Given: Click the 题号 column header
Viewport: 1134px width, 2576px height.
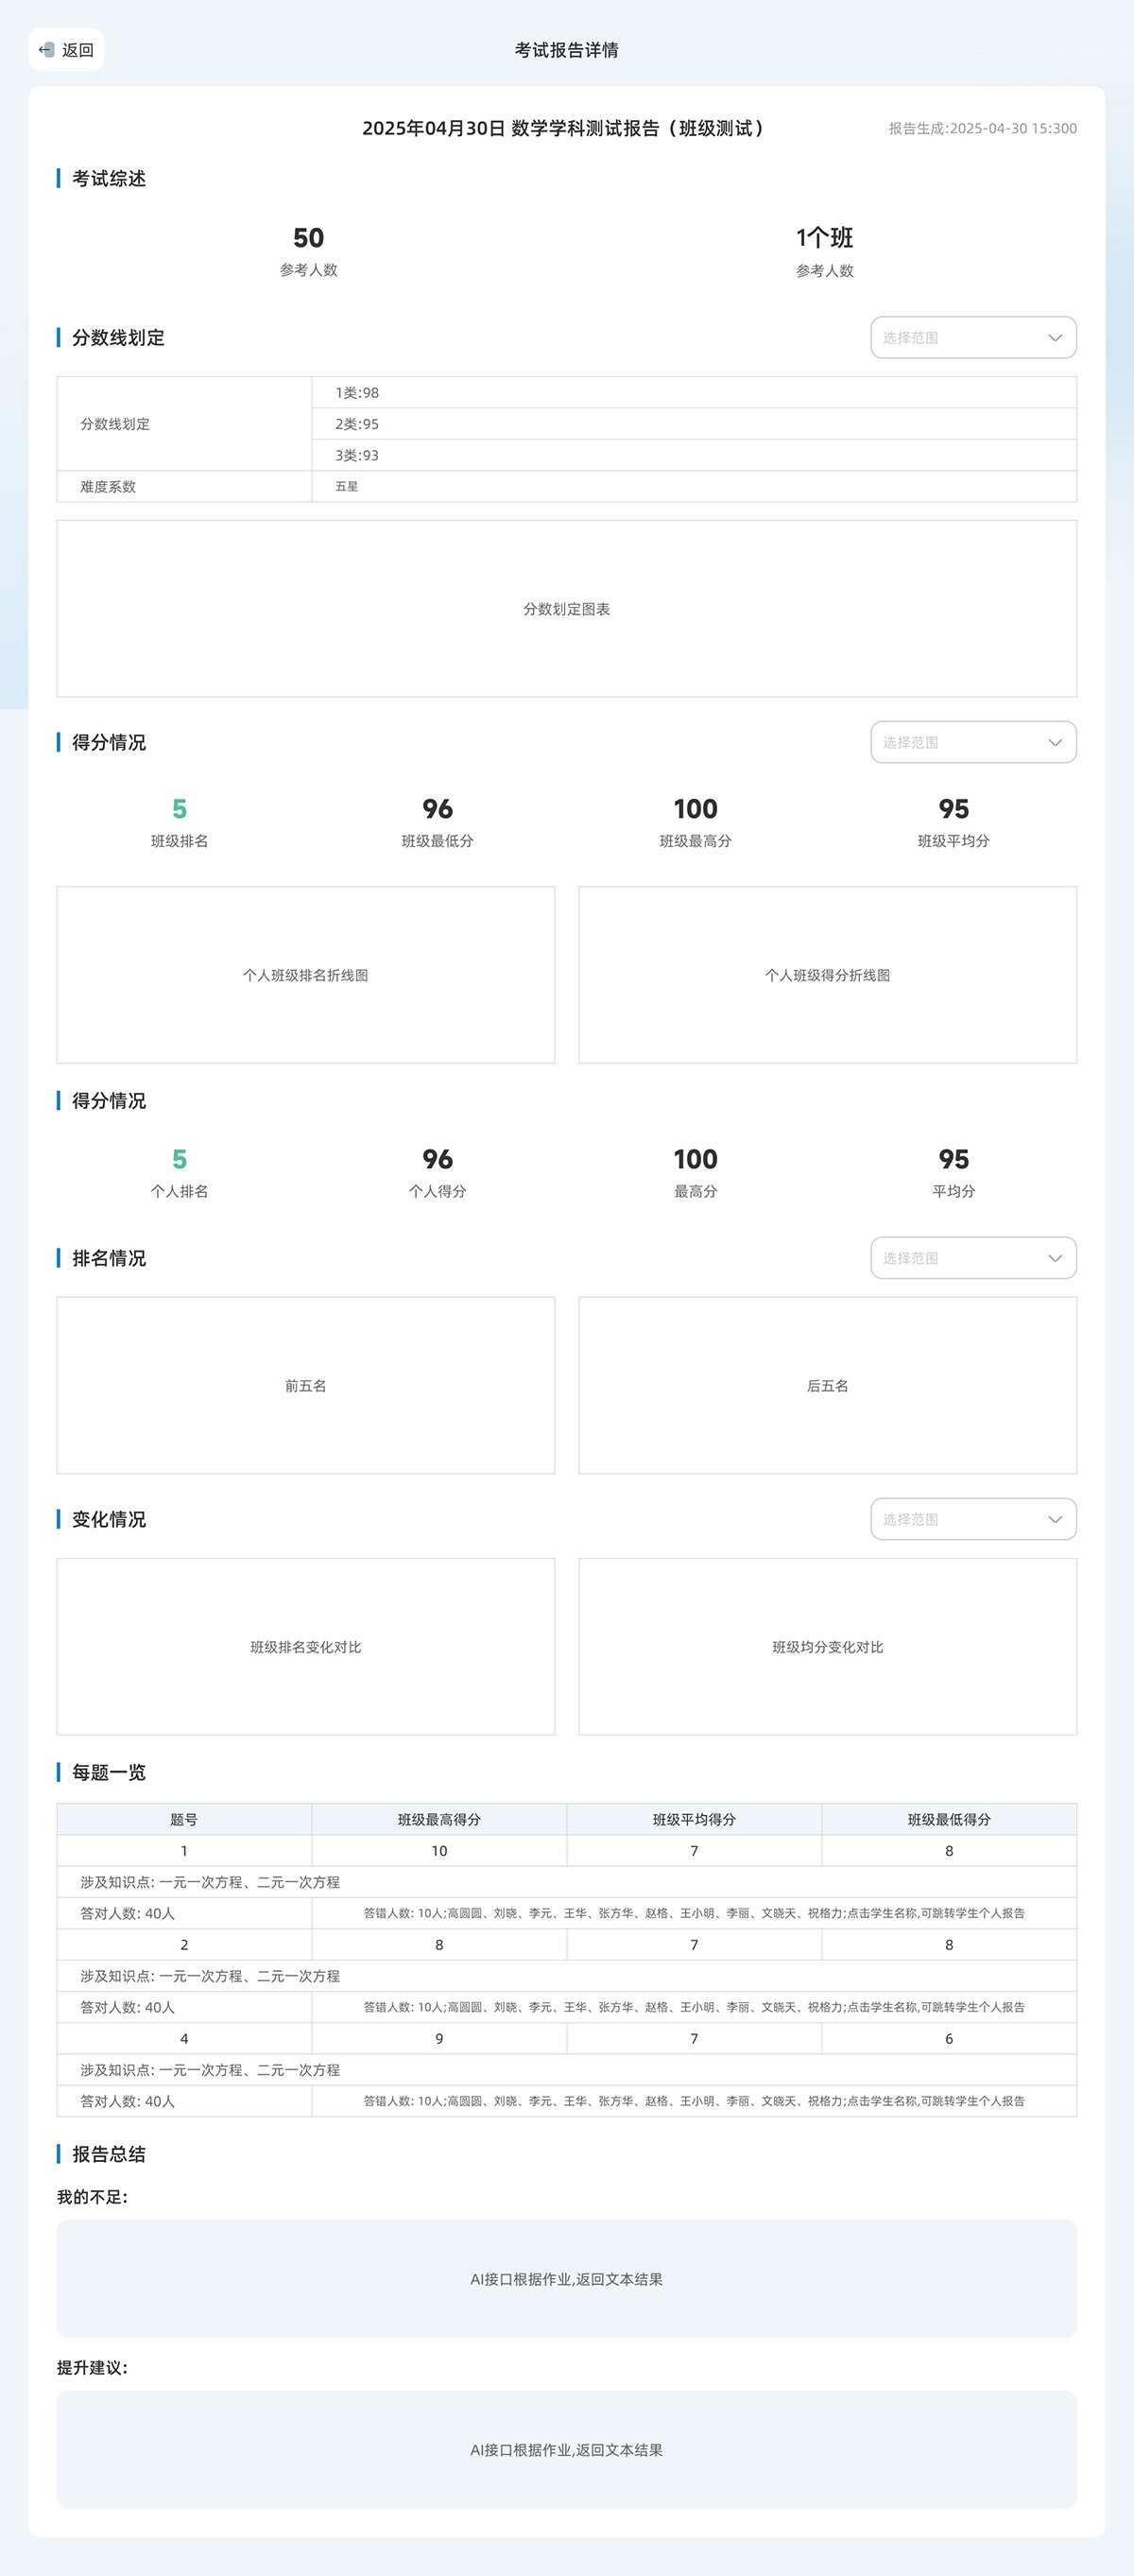Looking at the screenshot, I should 184,1820.
